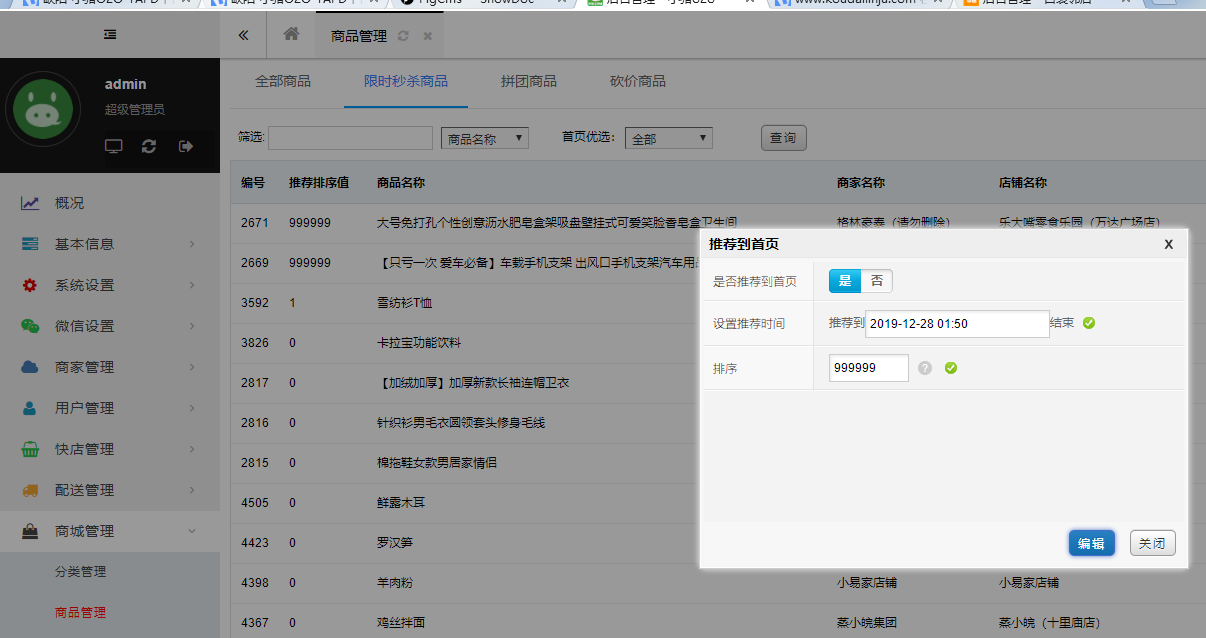The height and width of the screenshot is (638, 1206).
Task: Collapse 商城管理 chevron arrow
Action: pyautogui.click(x=192, y=531)
